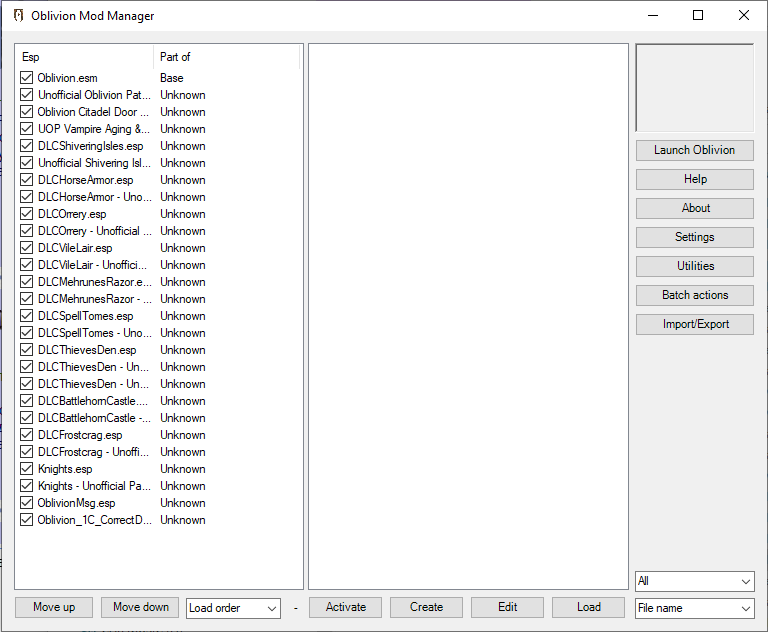Click the Move down button
Screen dimensions: 768x632
(x=141, y=607)
